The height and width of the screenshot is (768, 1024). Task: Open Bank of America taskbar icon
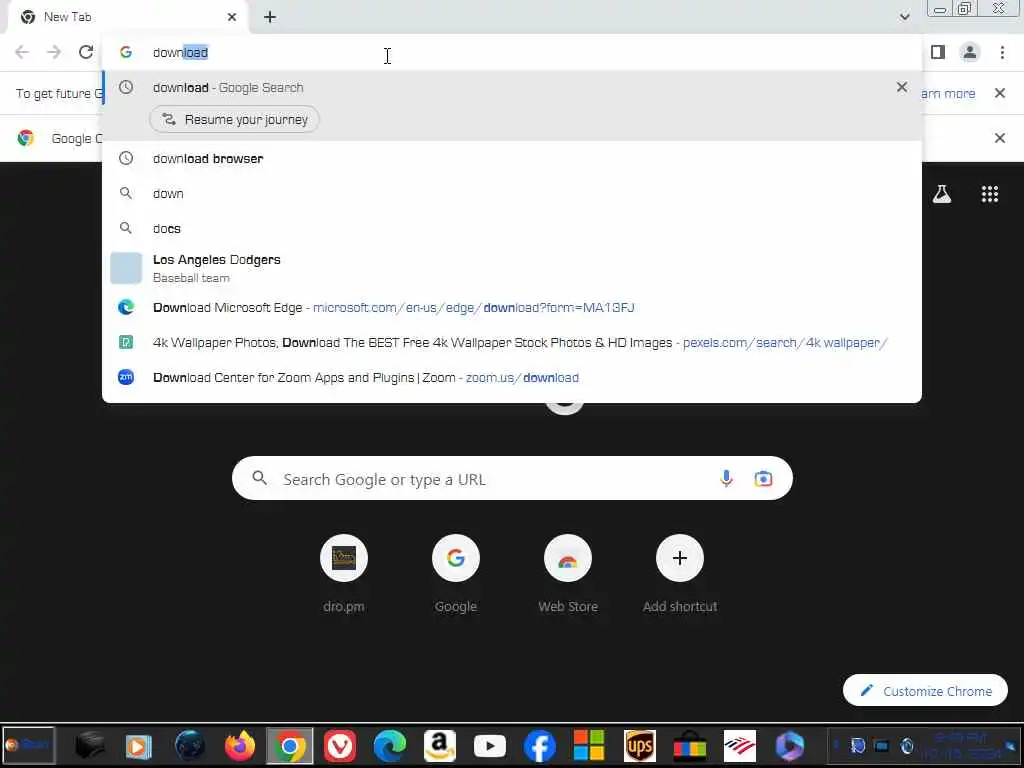click(x=740, y=746)
